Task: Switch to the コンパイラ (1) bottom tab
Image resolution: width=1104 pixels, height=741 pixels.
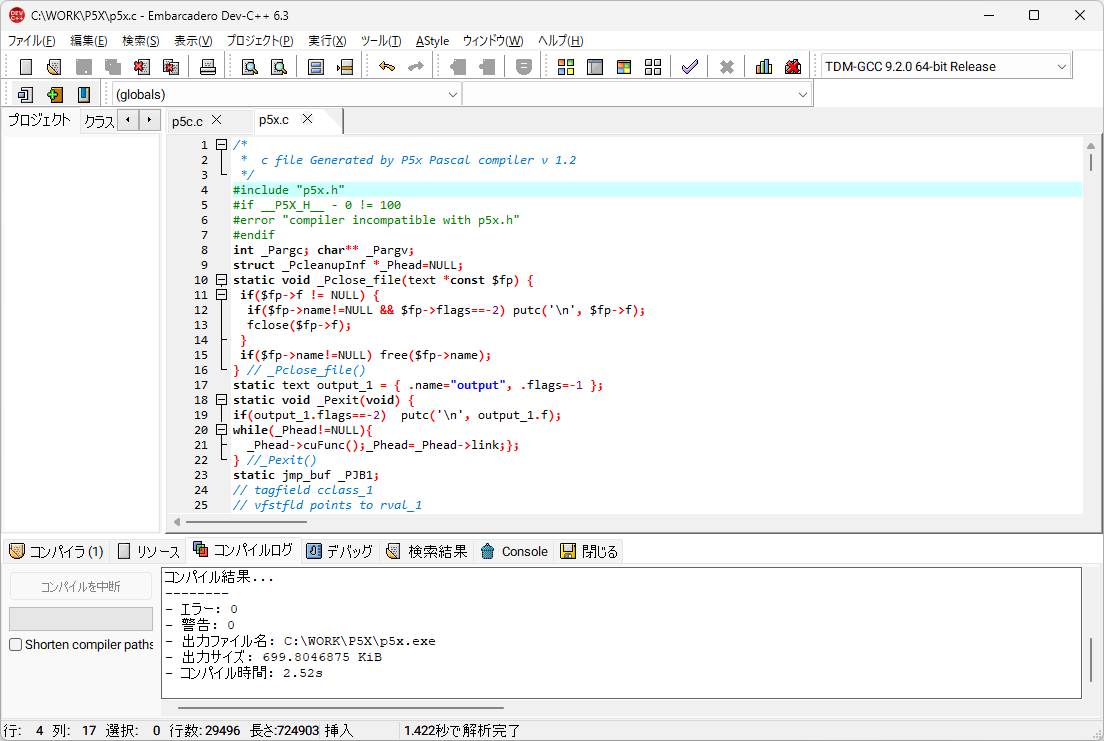Action: point(56,552)
